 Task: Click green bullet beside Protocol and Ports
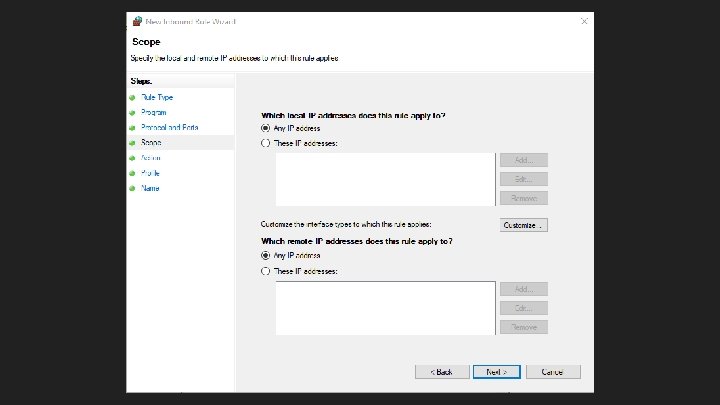coord(131,128)
